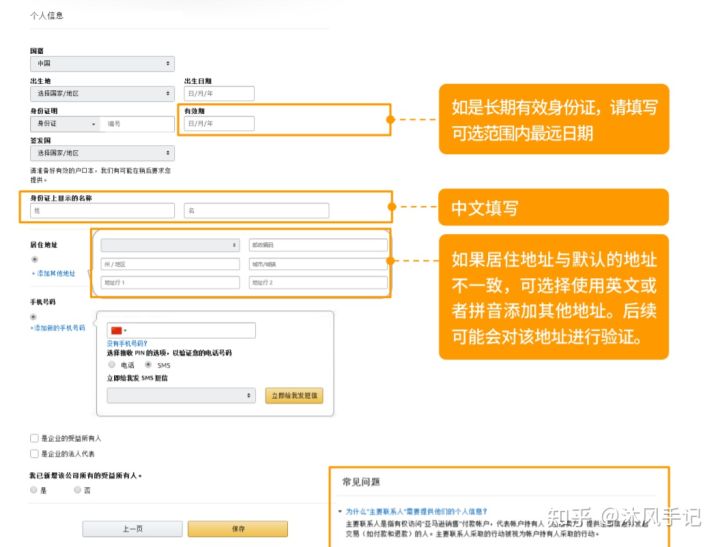Click the 保存 save button

238,529
